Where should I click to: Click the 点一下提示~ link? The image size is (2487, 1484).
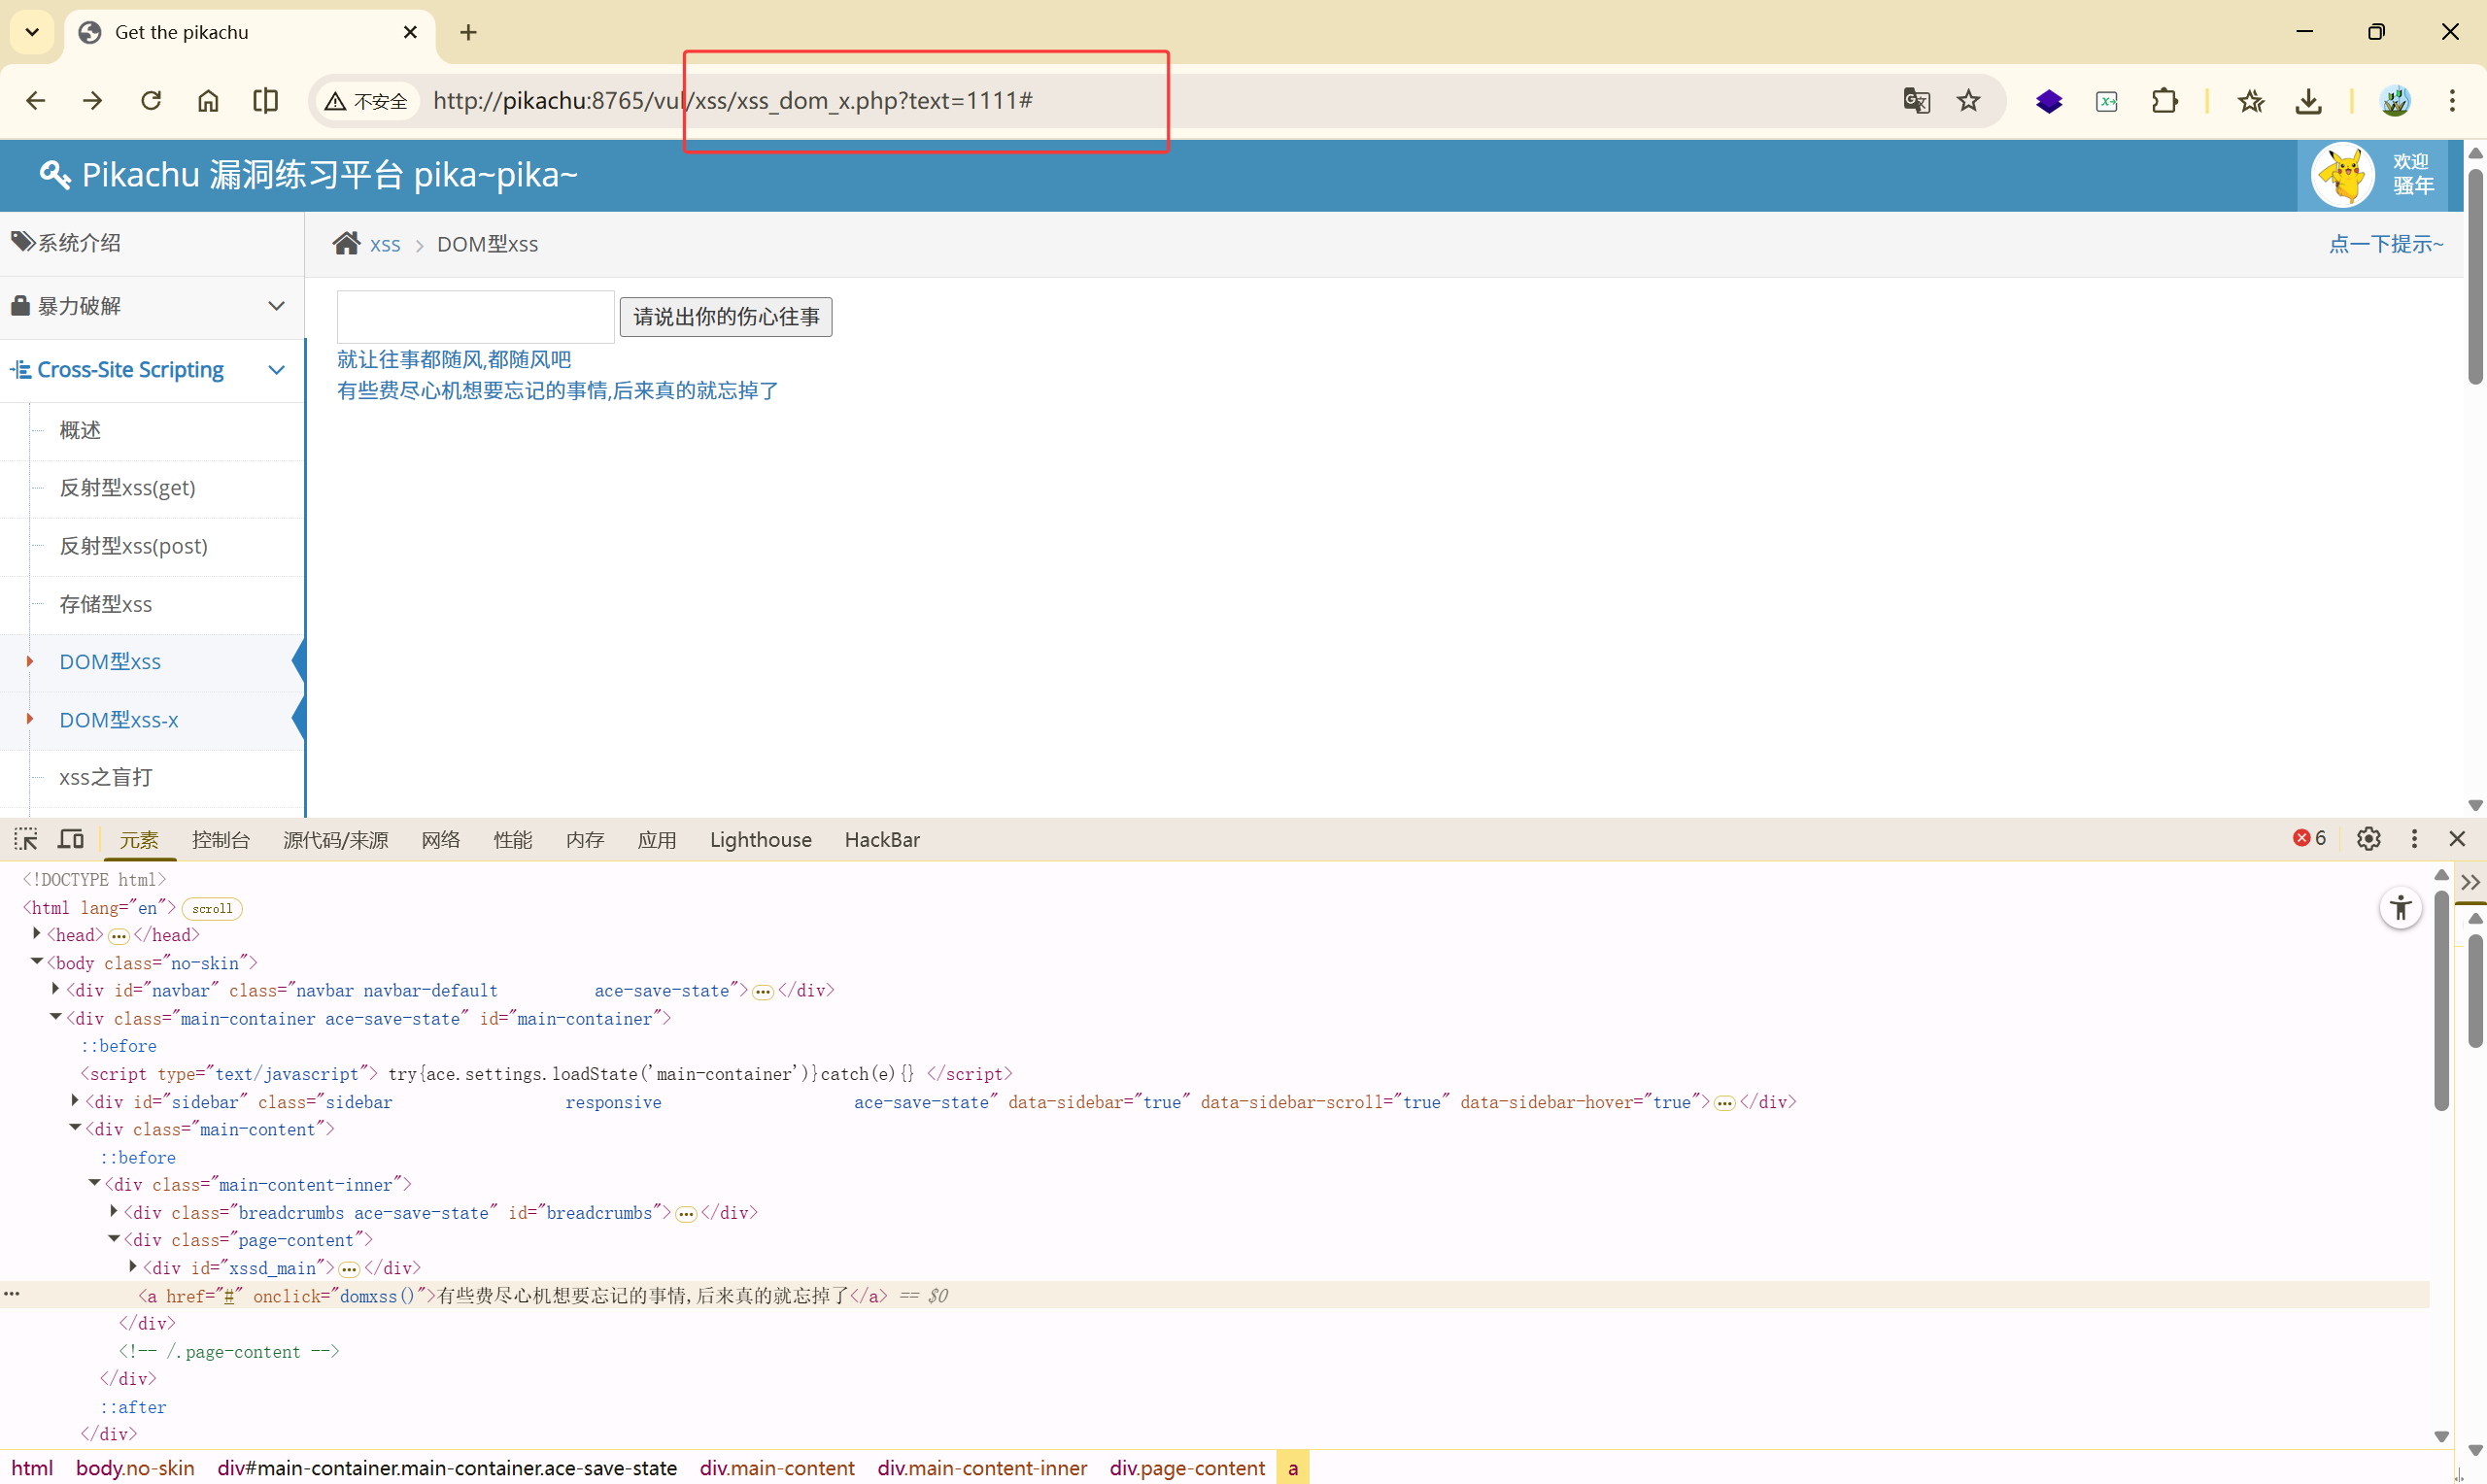(2385, 244)
